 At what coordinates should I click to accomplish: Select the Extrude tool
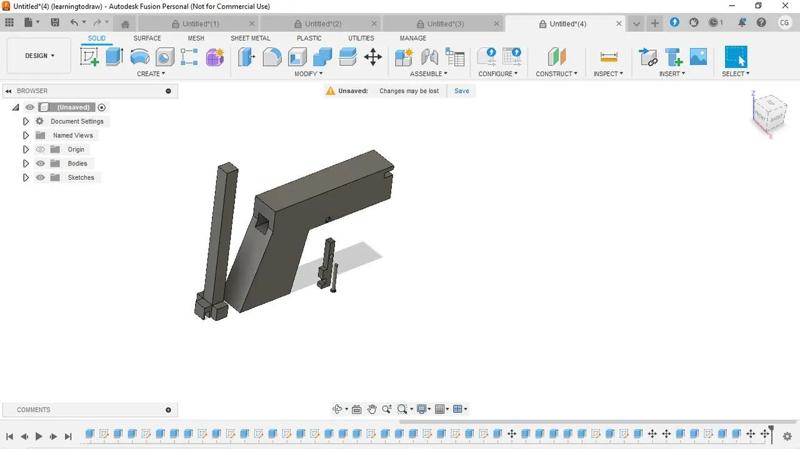pyautogui.click(x=114, y=57)
